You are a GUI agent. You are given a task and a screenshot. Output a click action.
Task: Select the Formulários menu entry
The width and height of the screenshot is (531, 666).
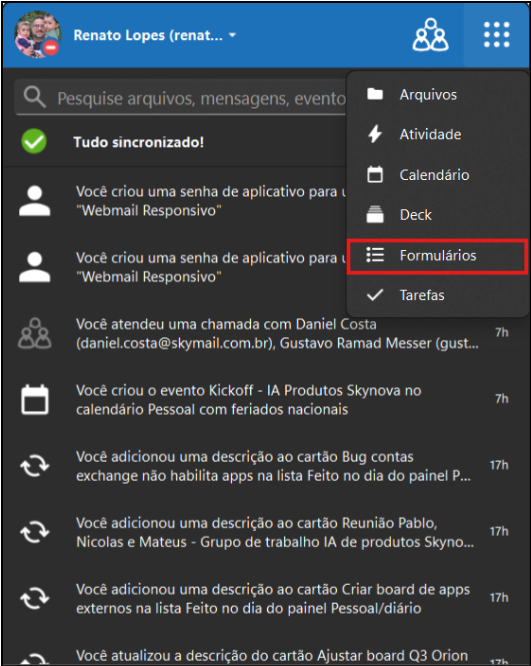click(x=438, y=256)
